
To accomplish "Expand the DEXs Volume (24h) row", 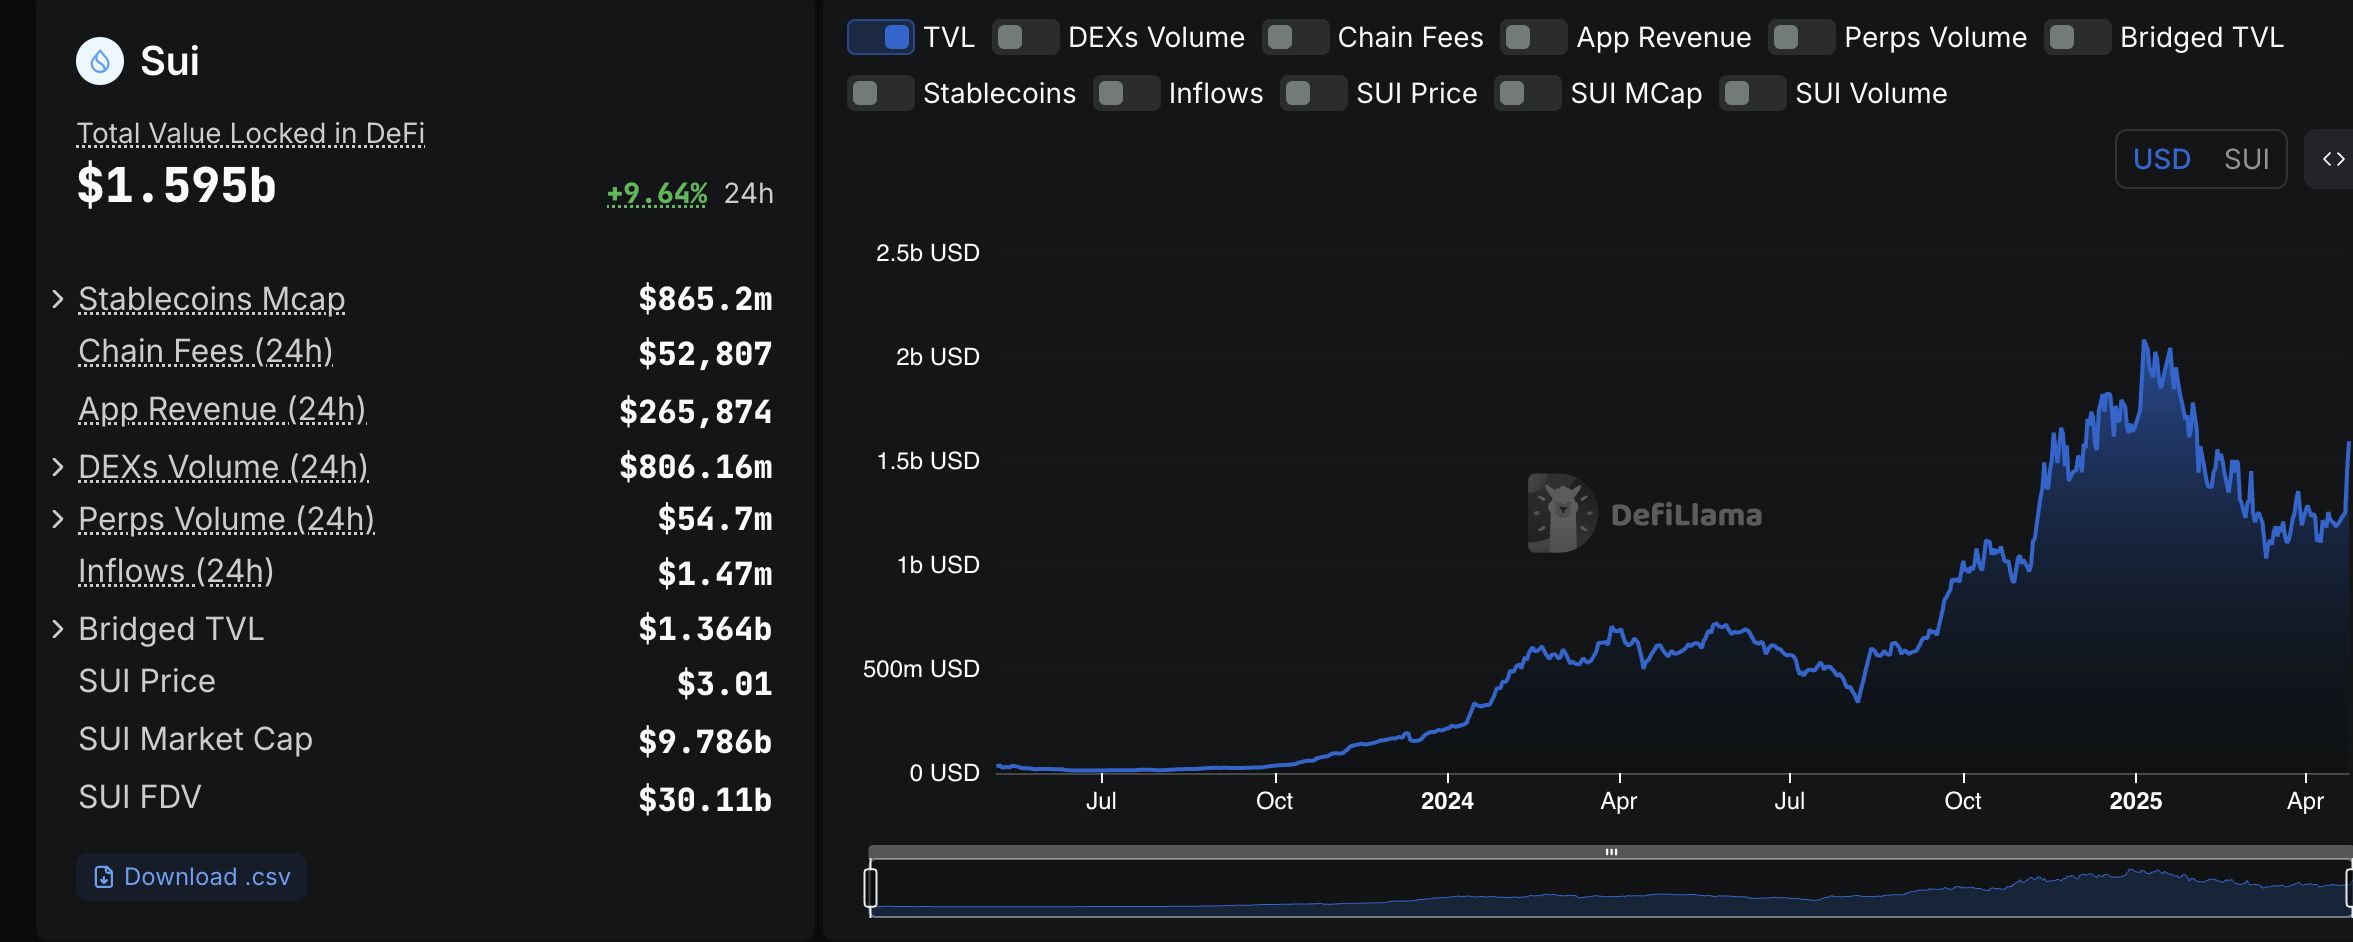I will tap(58, 467).
